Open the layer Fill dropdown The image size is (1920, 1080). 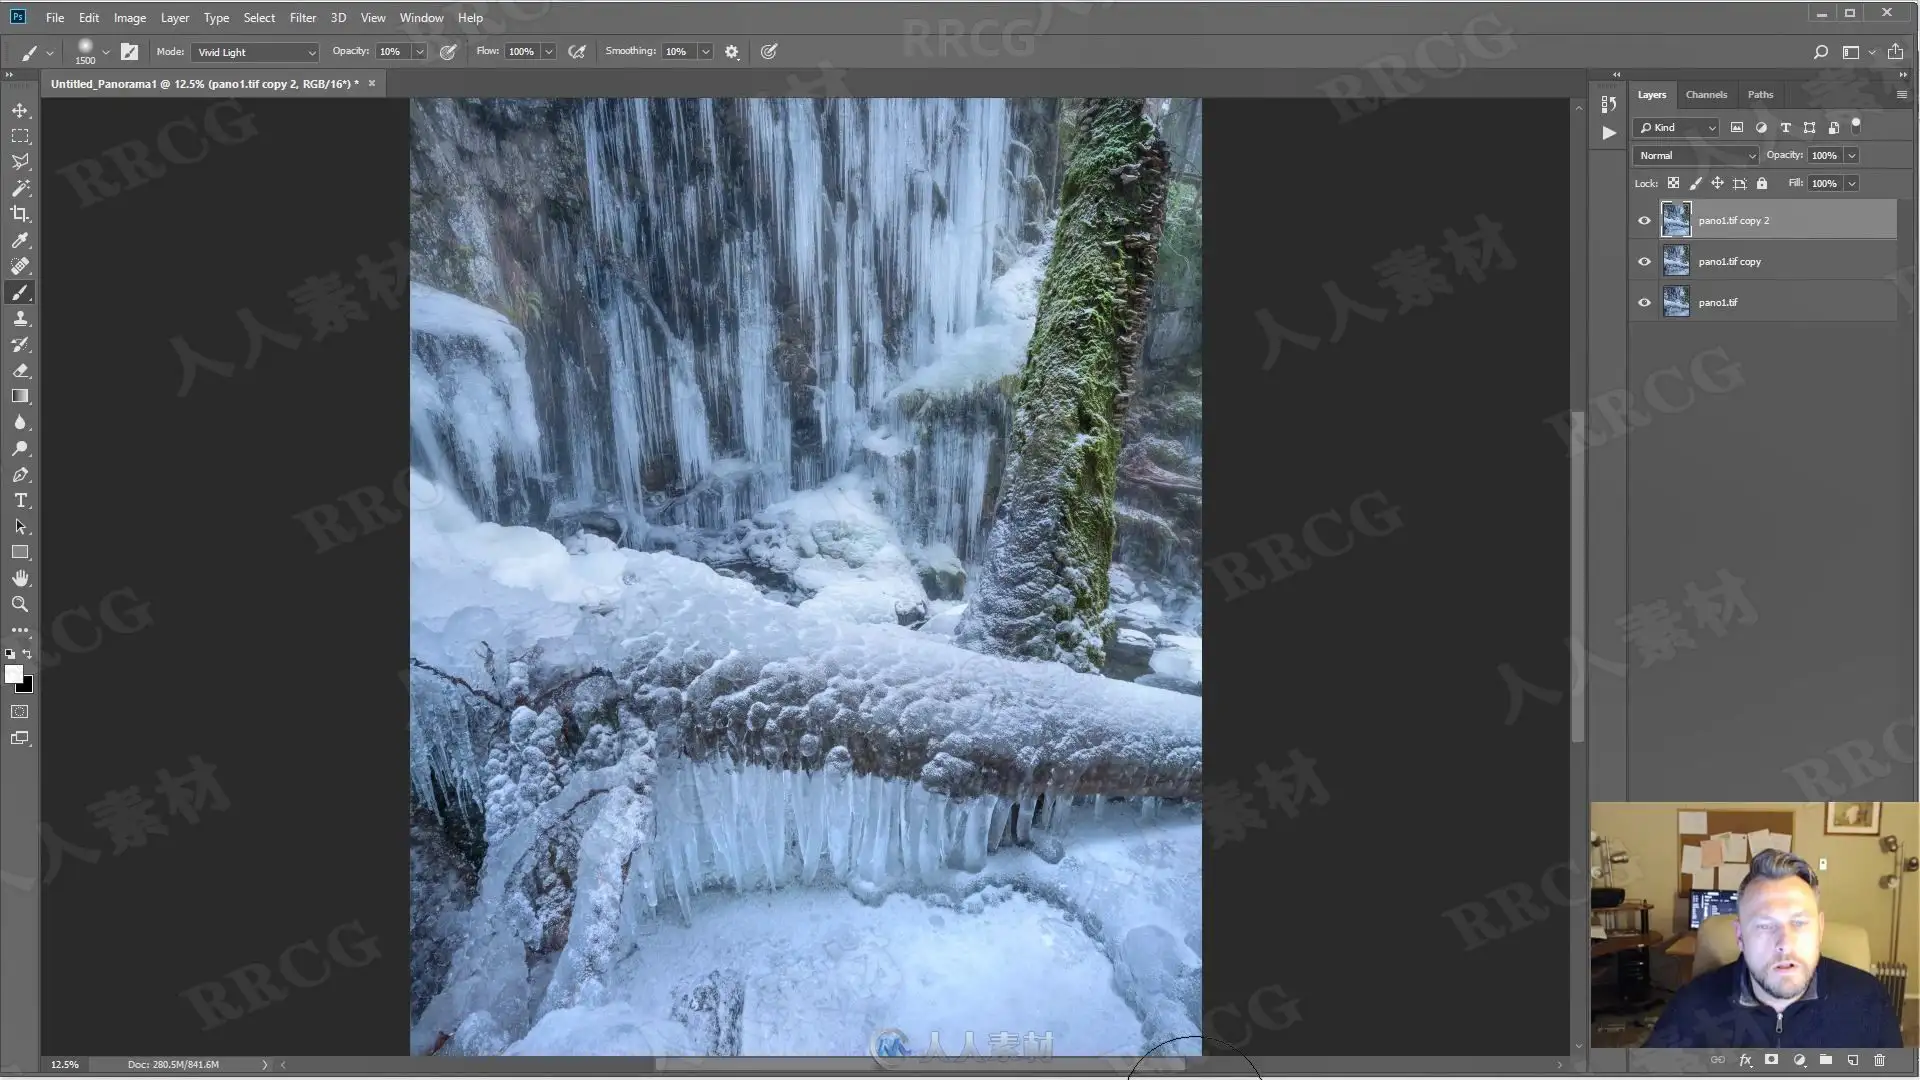click(1852, 183)
